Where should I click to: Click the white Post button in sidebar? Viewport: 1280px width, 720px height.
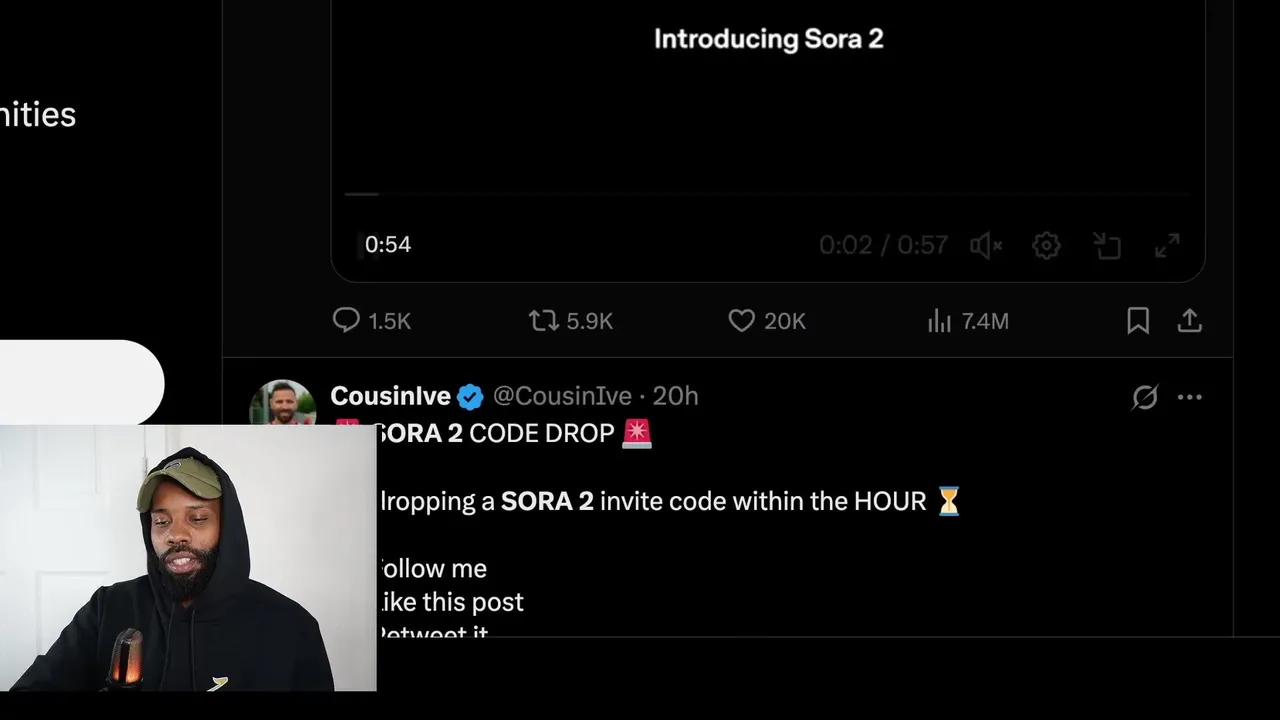tap(80, 382)
